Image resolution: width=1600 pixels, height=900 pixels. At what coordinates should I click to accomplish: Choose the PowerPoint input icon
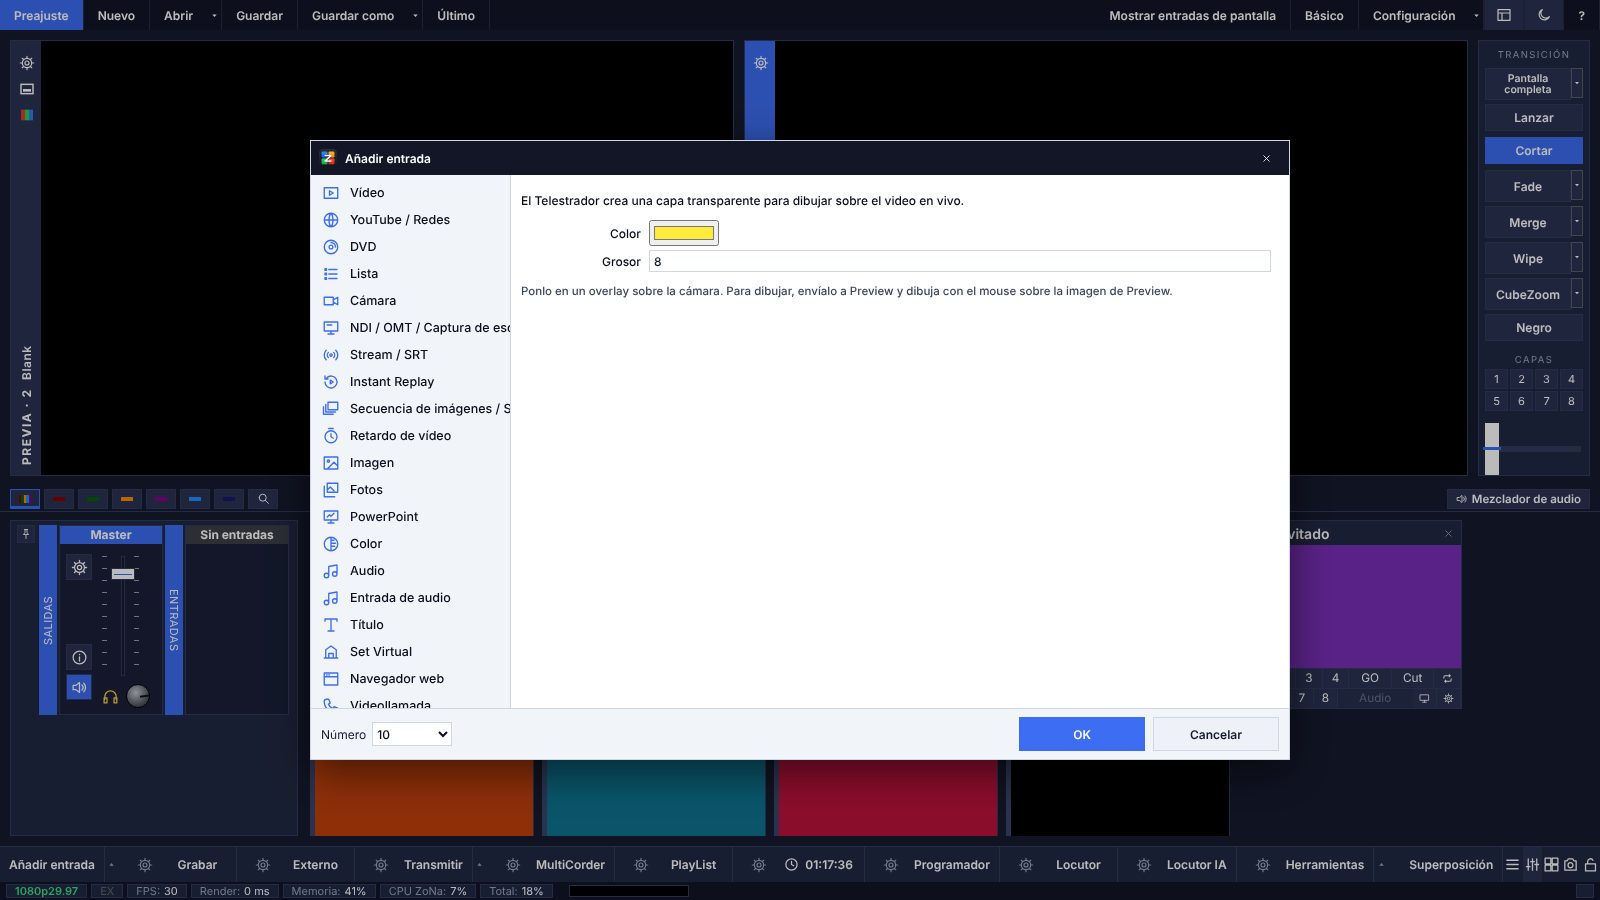click(331, 517)
